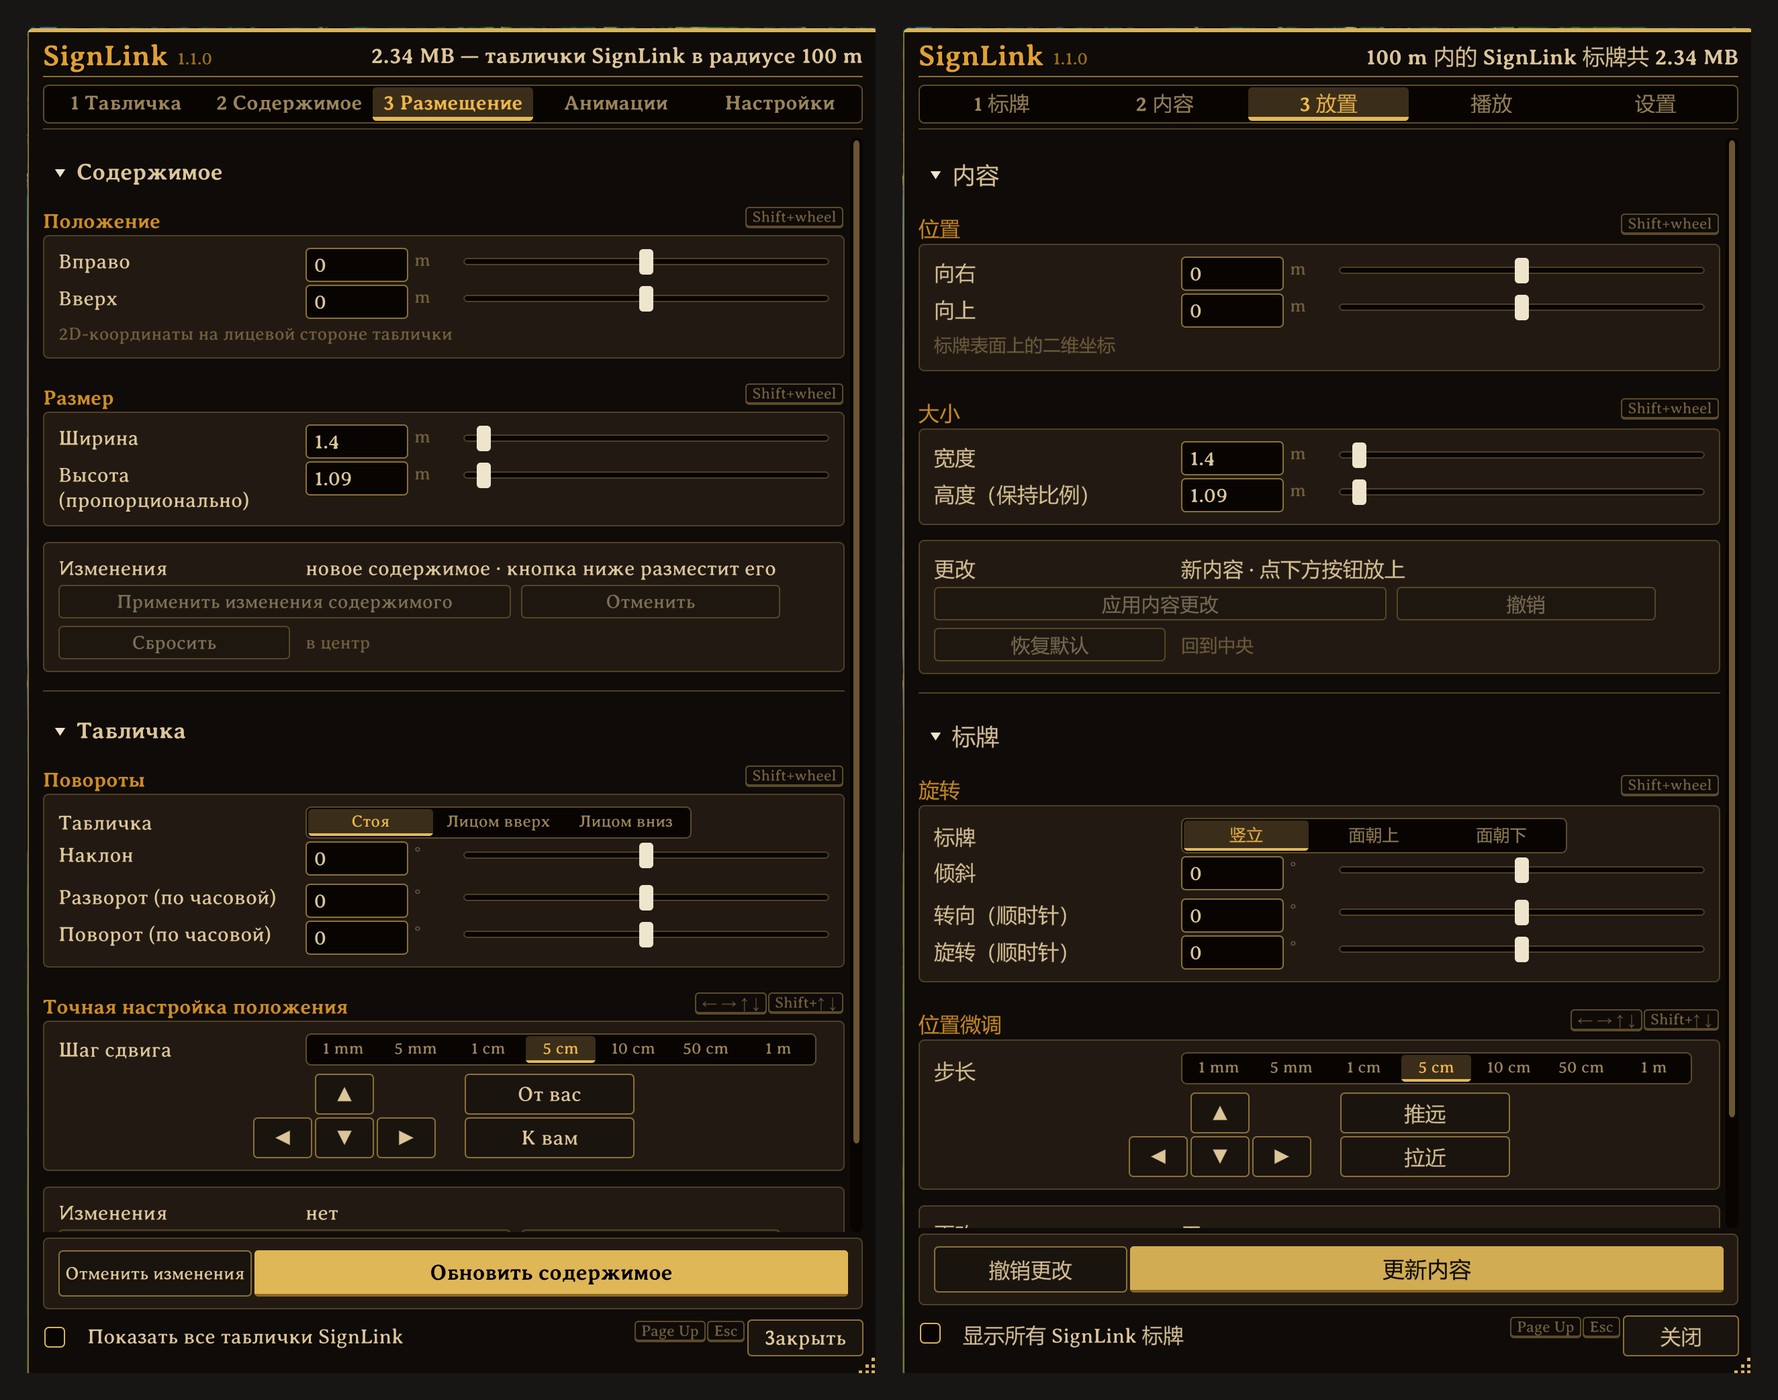Viewport: 1778px width, 1400px height.
Task: Click the Закрыть button
Action: 805,1338
